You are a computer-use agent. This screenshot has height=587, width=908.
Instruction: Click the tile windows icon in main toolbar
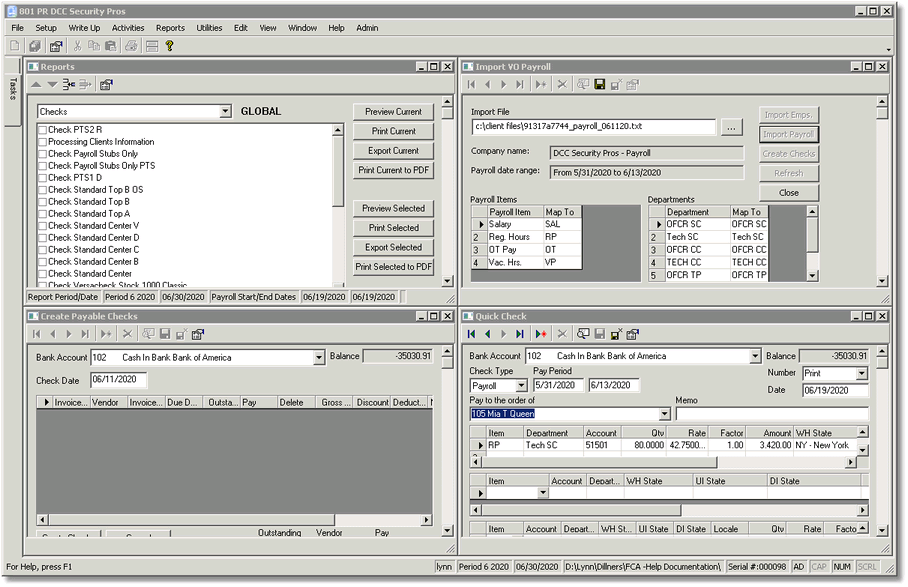pos(152,46)
